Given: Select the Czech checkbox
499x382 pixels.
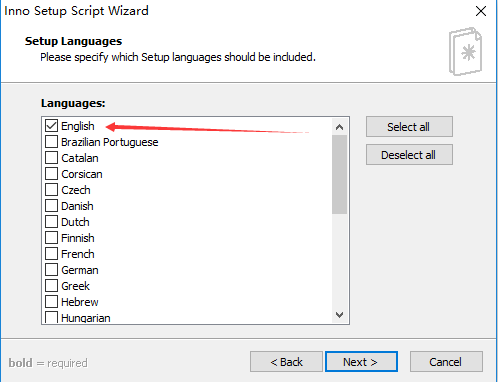Looking at the screenshot, I should pos(51,190).
